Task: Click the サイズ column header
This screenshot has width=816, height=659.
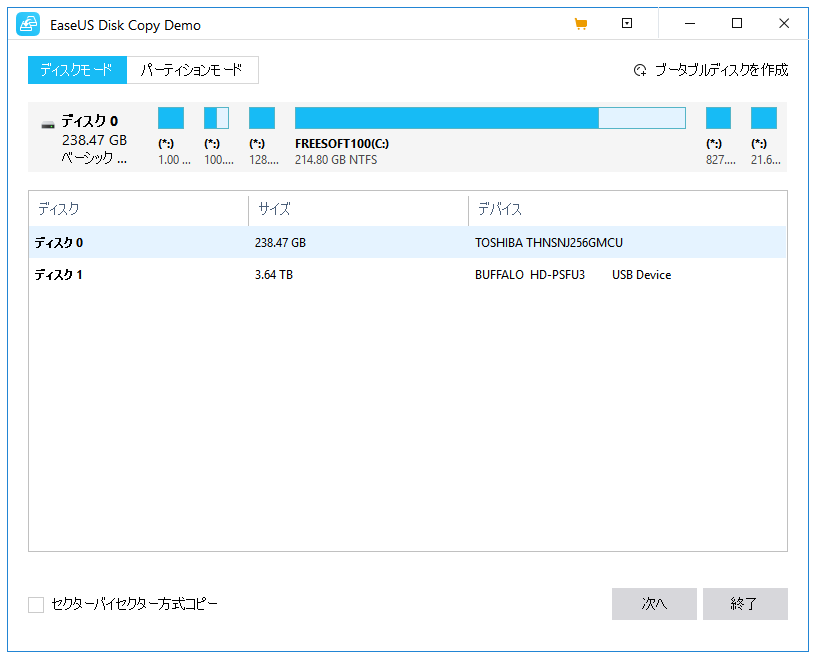Action: [268, 210]
